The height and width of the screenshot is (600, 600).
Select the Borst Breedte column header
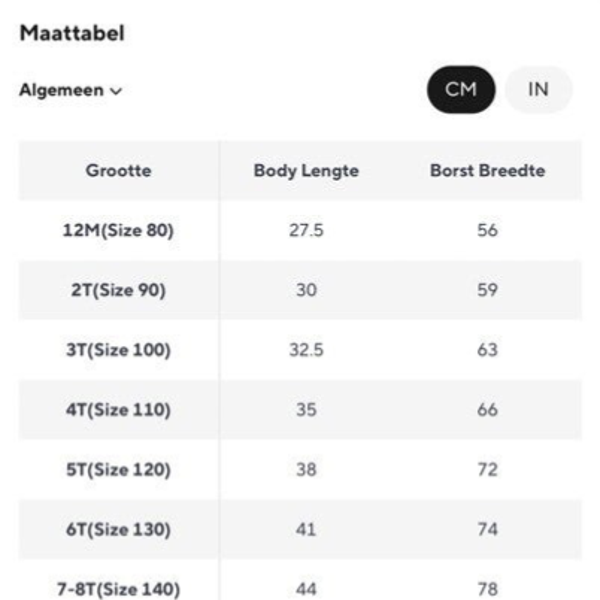click(487, 171)
